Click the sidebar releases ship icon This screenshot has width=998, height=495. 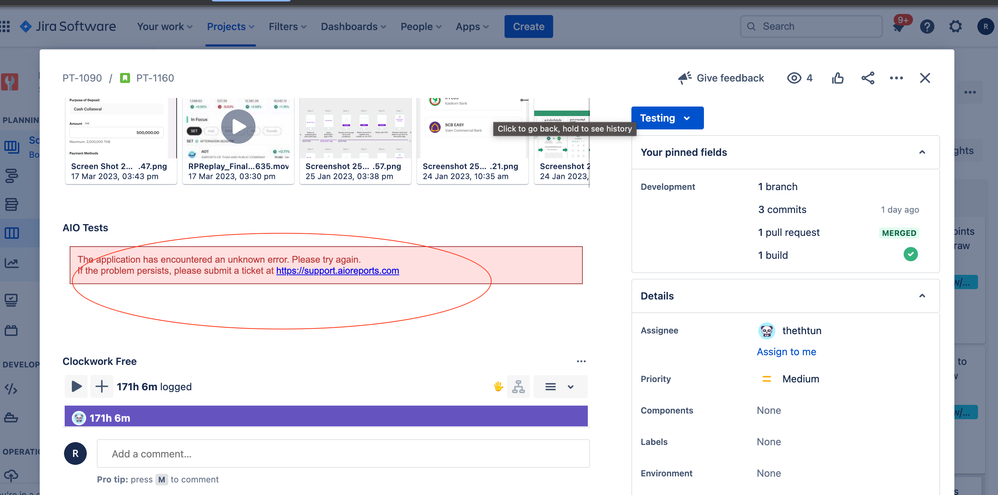tap(11, 417)
